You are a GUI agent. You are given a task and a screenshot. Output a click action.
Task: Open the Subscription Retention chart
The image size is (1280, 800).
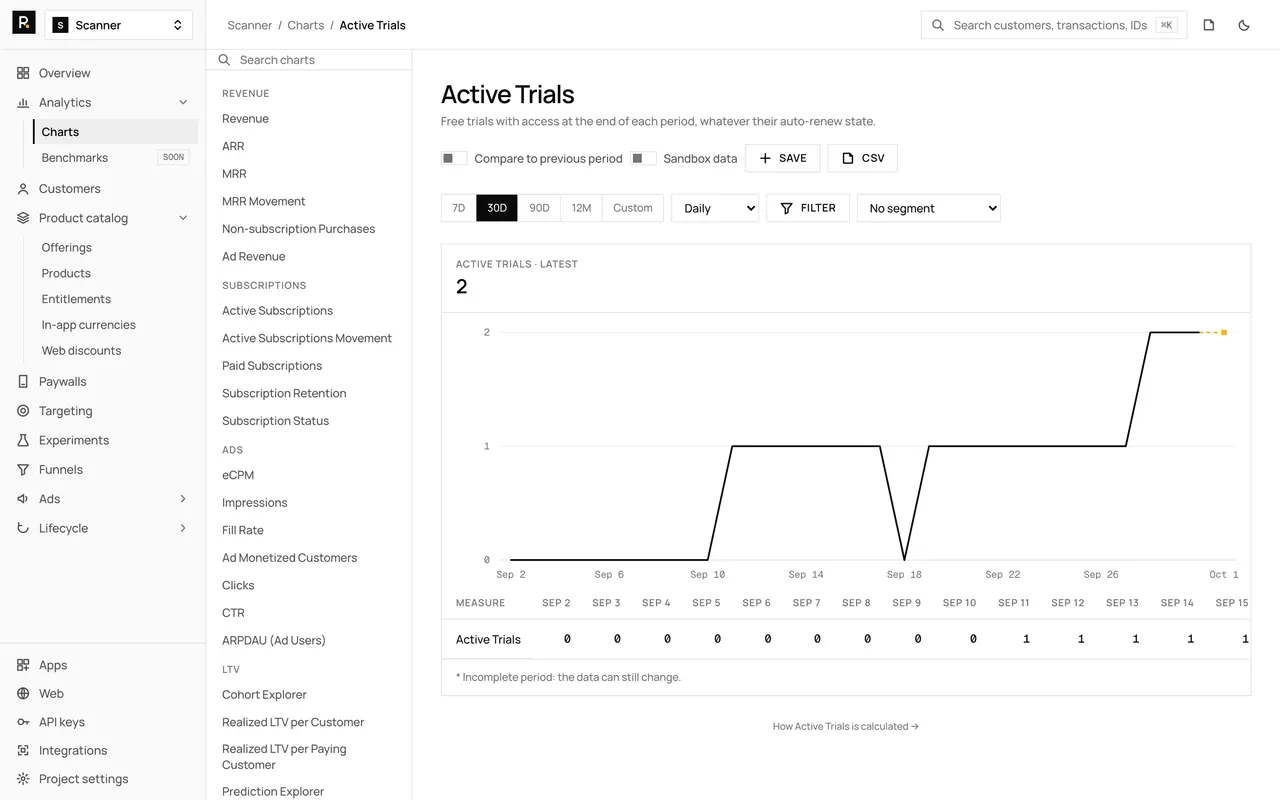284,393
